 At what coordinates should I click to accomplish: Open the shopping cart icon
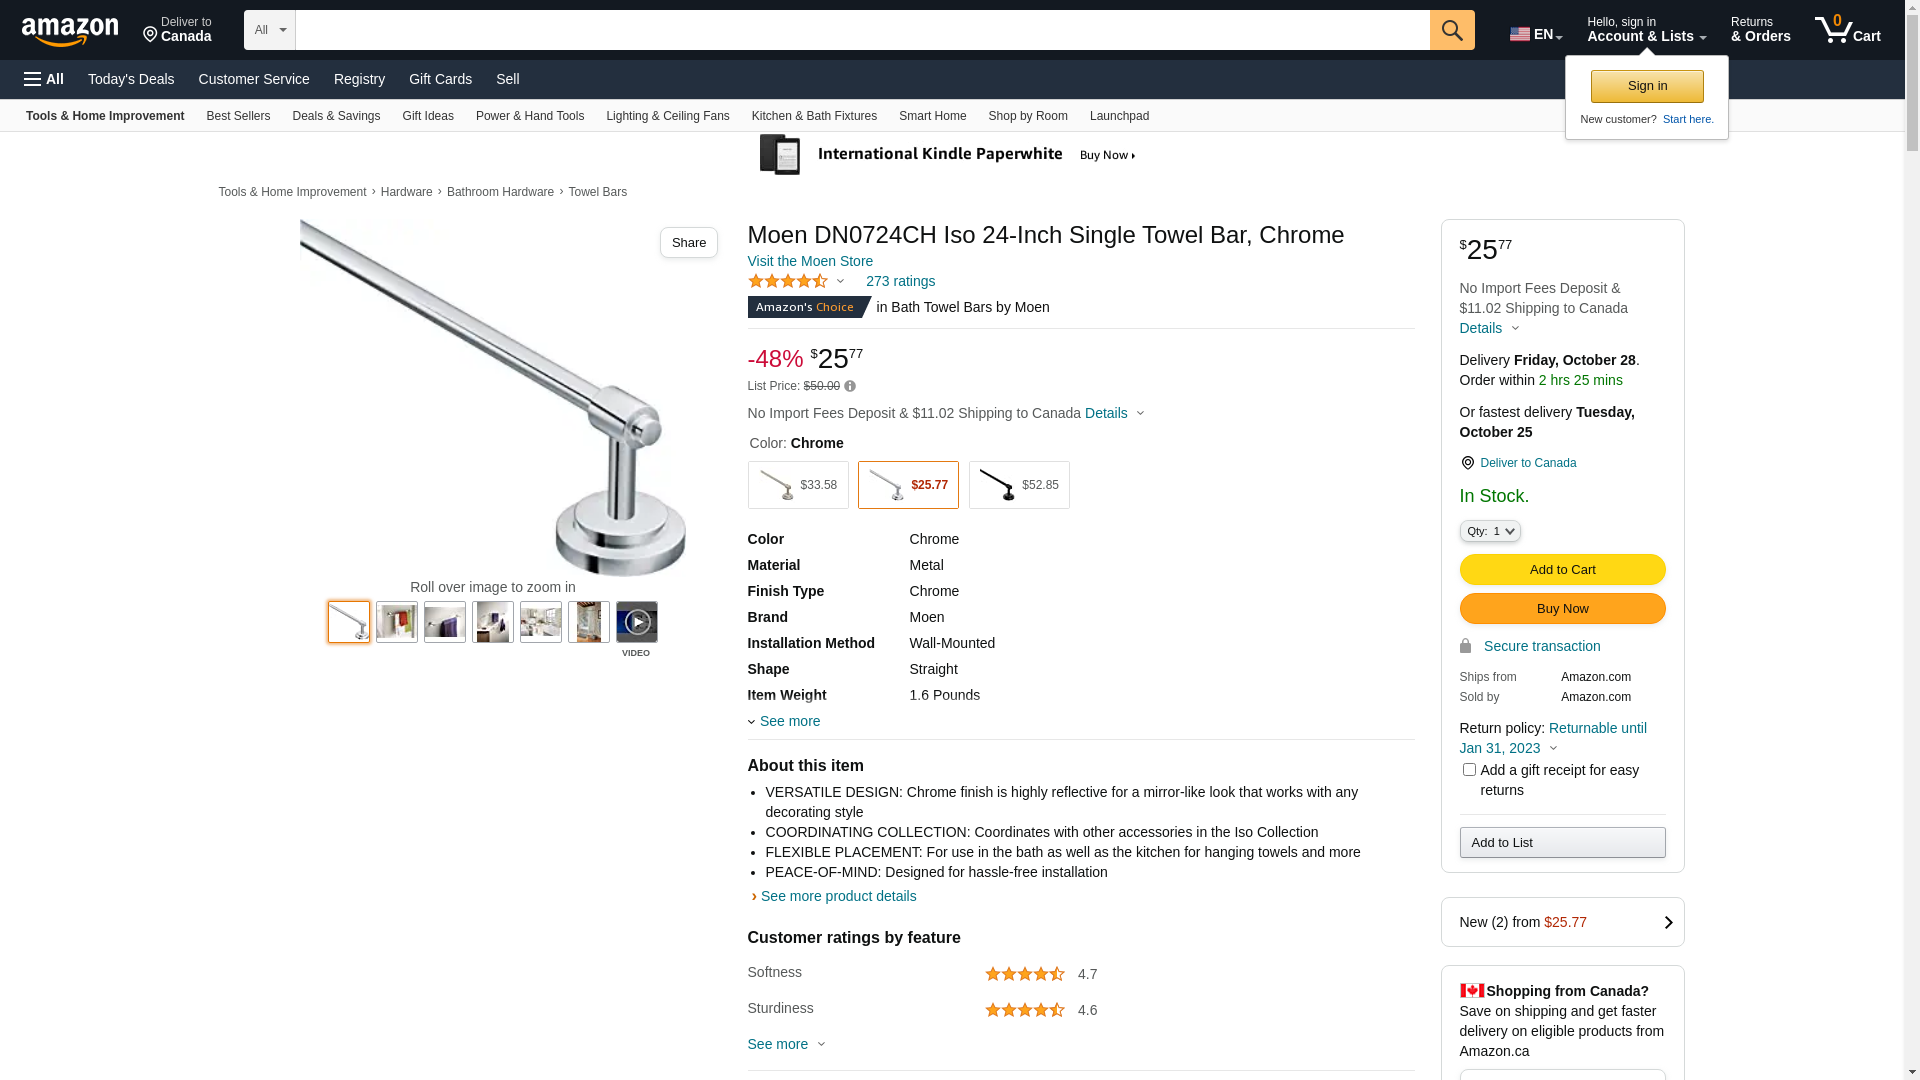1846,30
